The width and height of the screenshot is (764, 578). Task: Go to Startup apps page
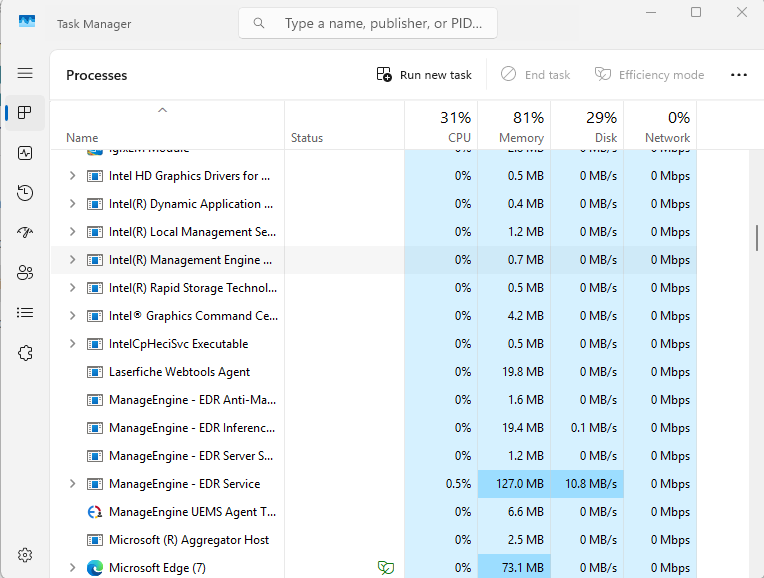(x=25, y=233)
